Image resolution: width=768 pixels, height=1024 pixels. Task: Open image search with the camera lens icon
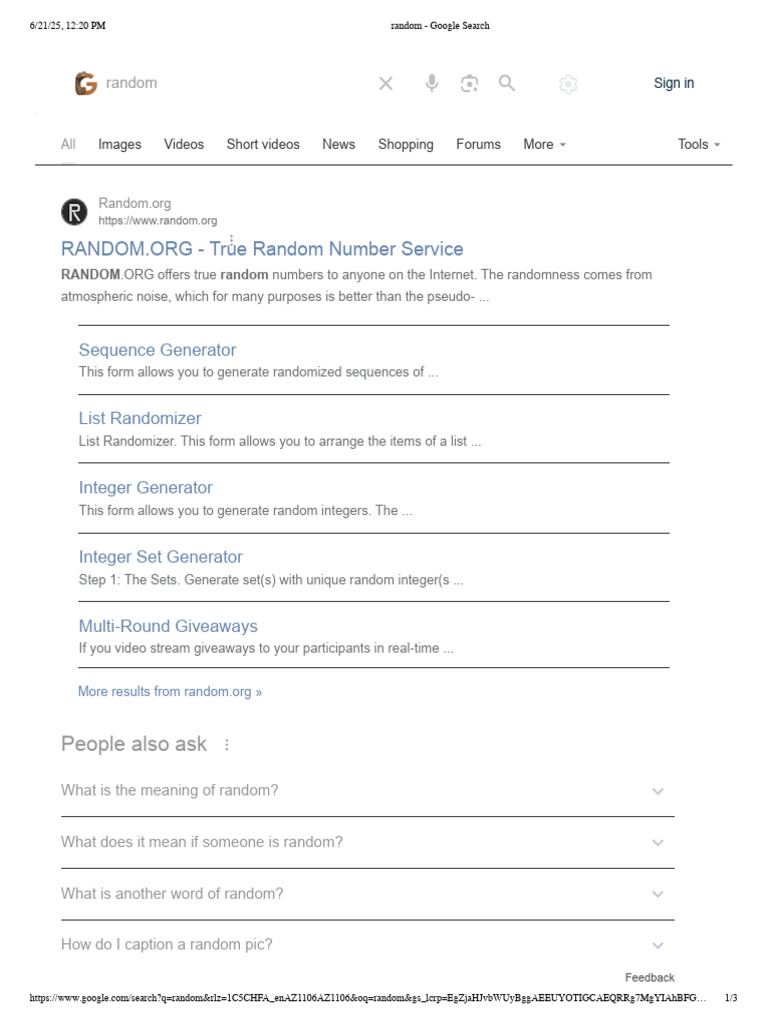click(469, 84)
